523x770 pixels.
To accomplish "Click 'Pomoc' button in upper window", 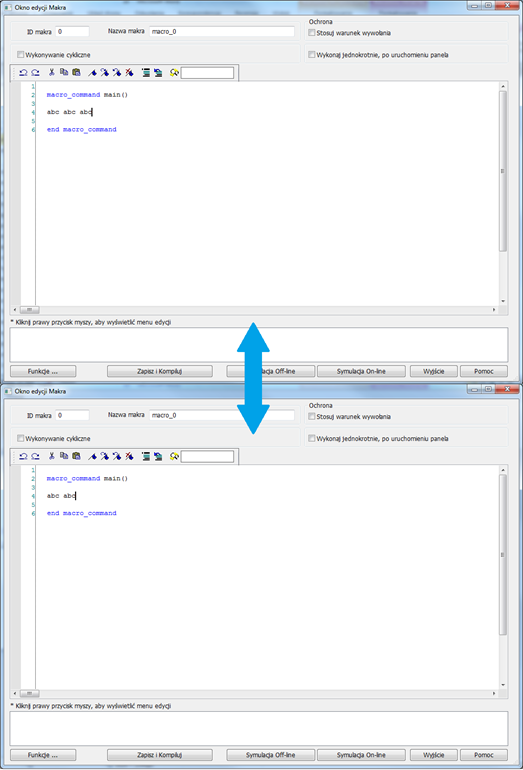I will pos(484,371).
